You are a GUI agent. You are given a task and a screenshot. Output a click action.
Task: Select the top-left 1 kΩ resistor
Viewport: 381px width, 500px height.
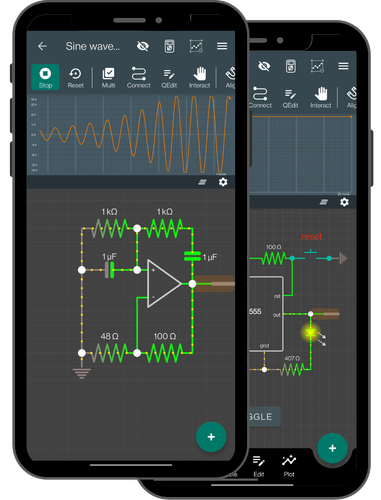(109, 228)
